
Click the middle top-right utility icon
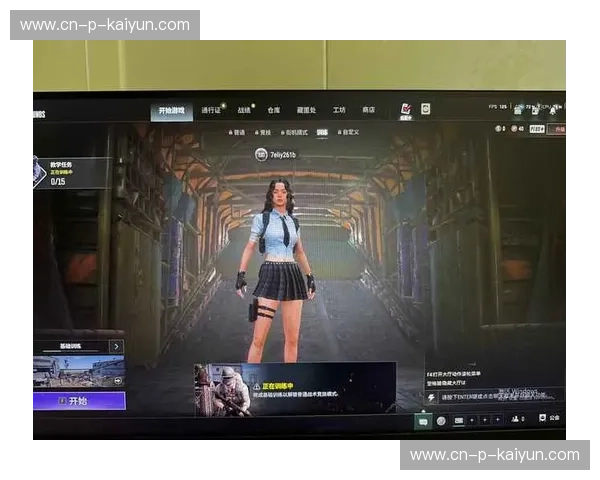535,111
